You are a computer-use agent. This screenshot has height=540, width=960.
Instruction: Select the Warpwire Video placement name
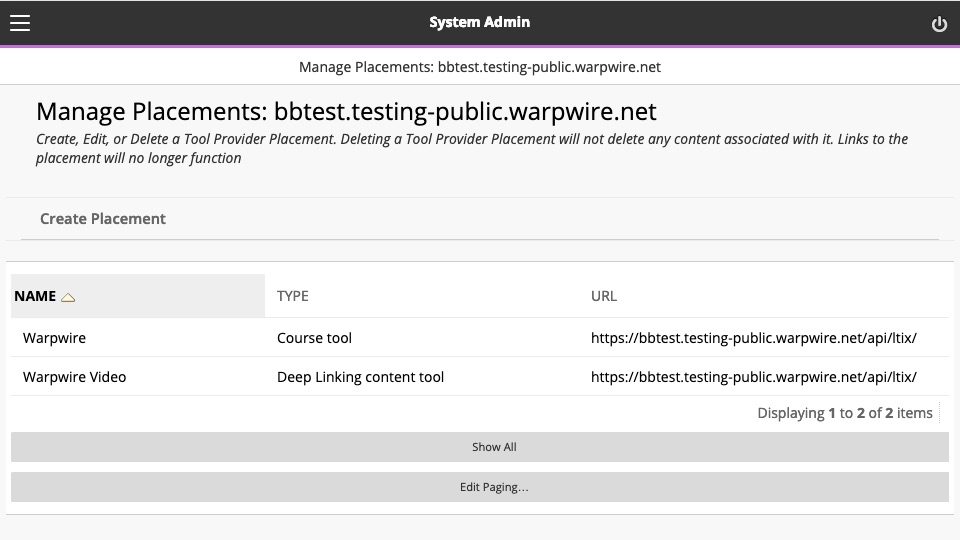click(x=75, y=377)
